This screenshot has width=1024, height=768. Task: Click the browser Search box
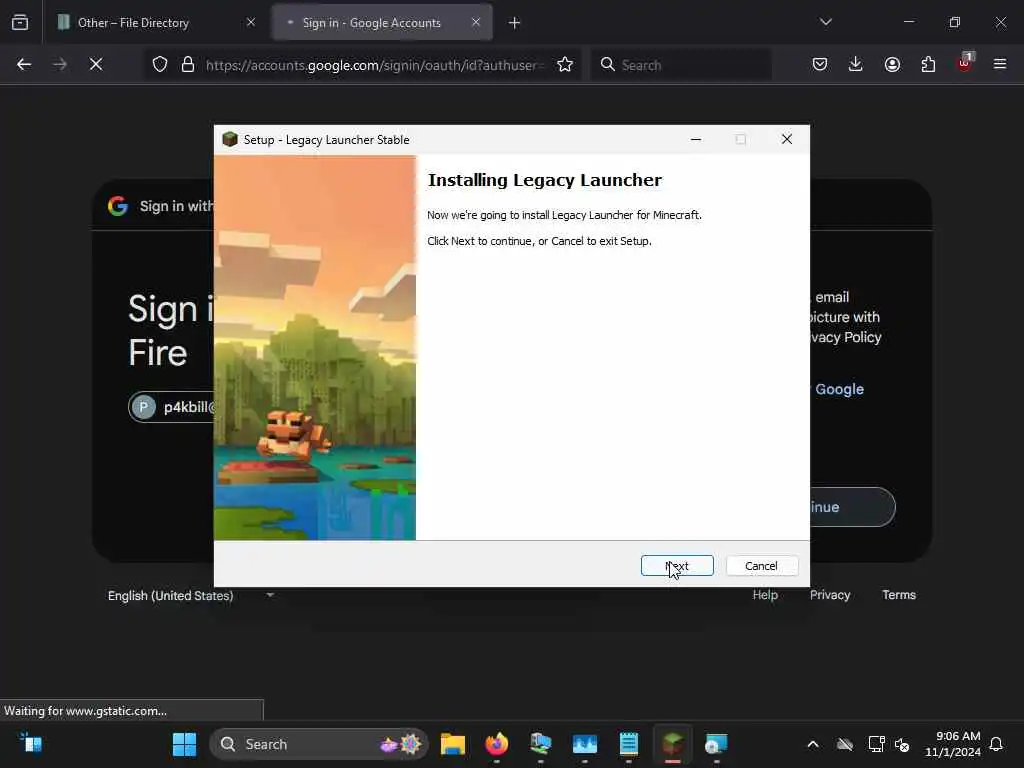(681, 65)
